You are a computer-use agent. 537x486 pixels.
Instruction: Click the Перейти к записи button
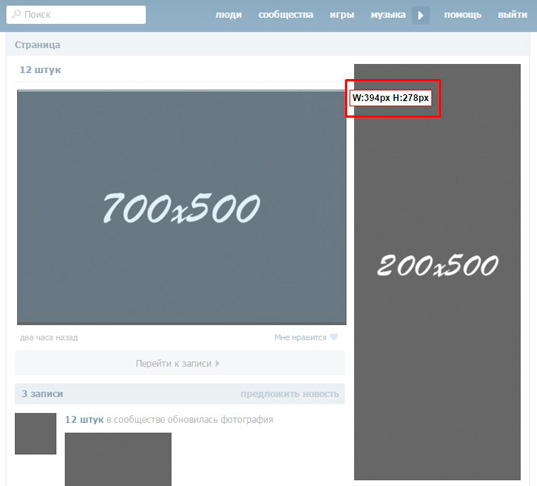point(180,363)
